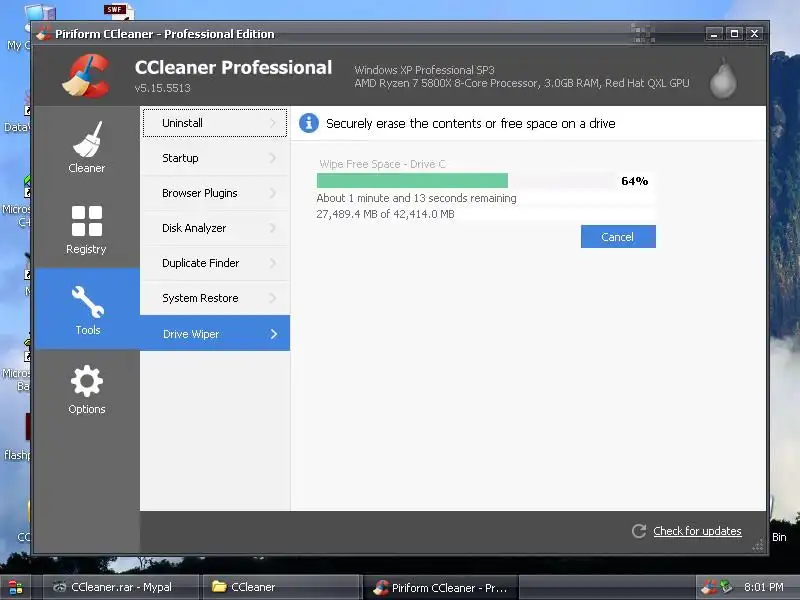
Task: Click the CCleaner logo in header
Action: (x=86, y=76)
